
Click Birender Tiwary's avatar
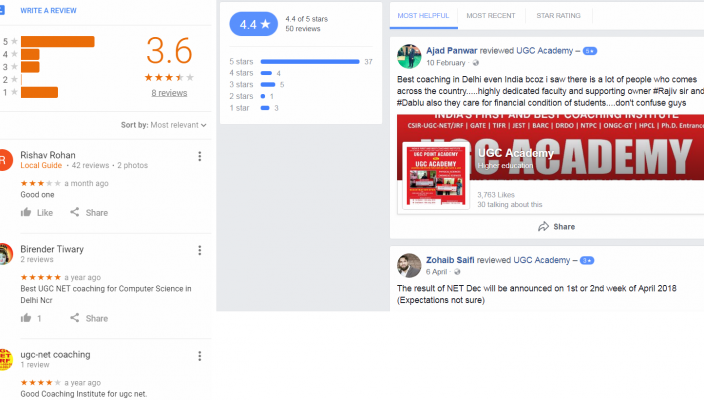pyautogui.click(x=5, y=254)
